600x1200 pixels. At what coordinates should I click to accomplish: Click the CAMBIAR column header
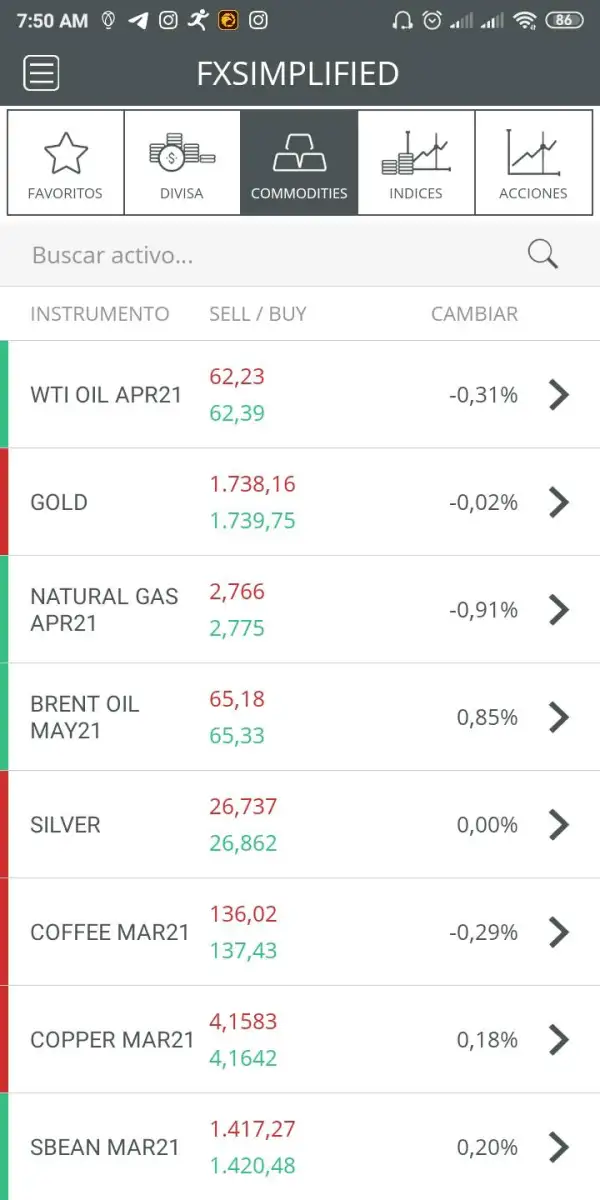click(474, 314)
